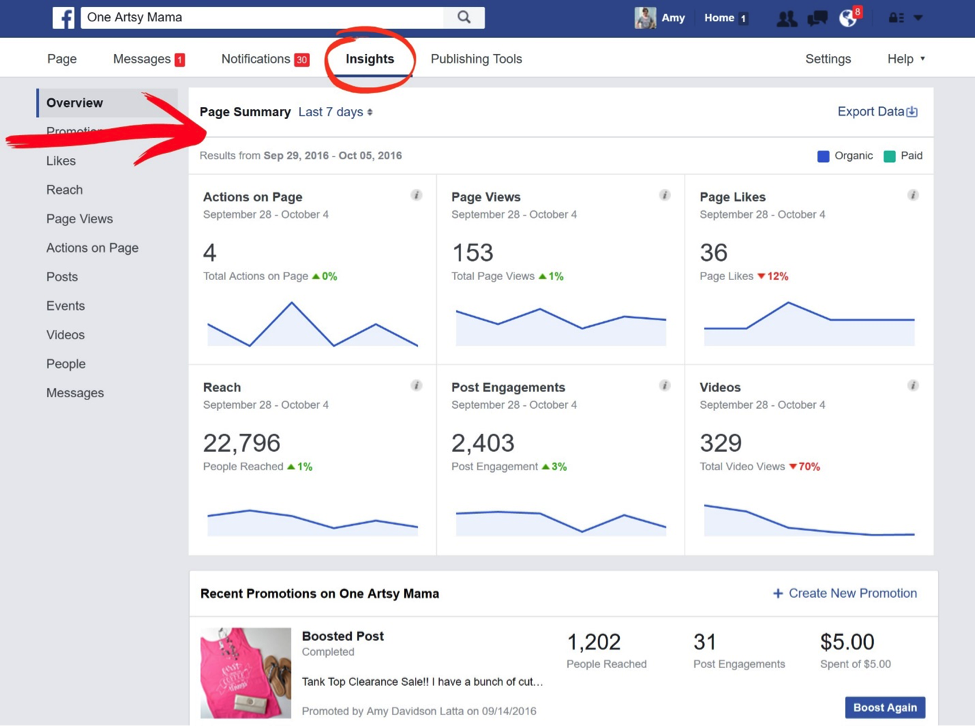
Task: Click the Home link in top bar
Action: (x=719, y=18)
